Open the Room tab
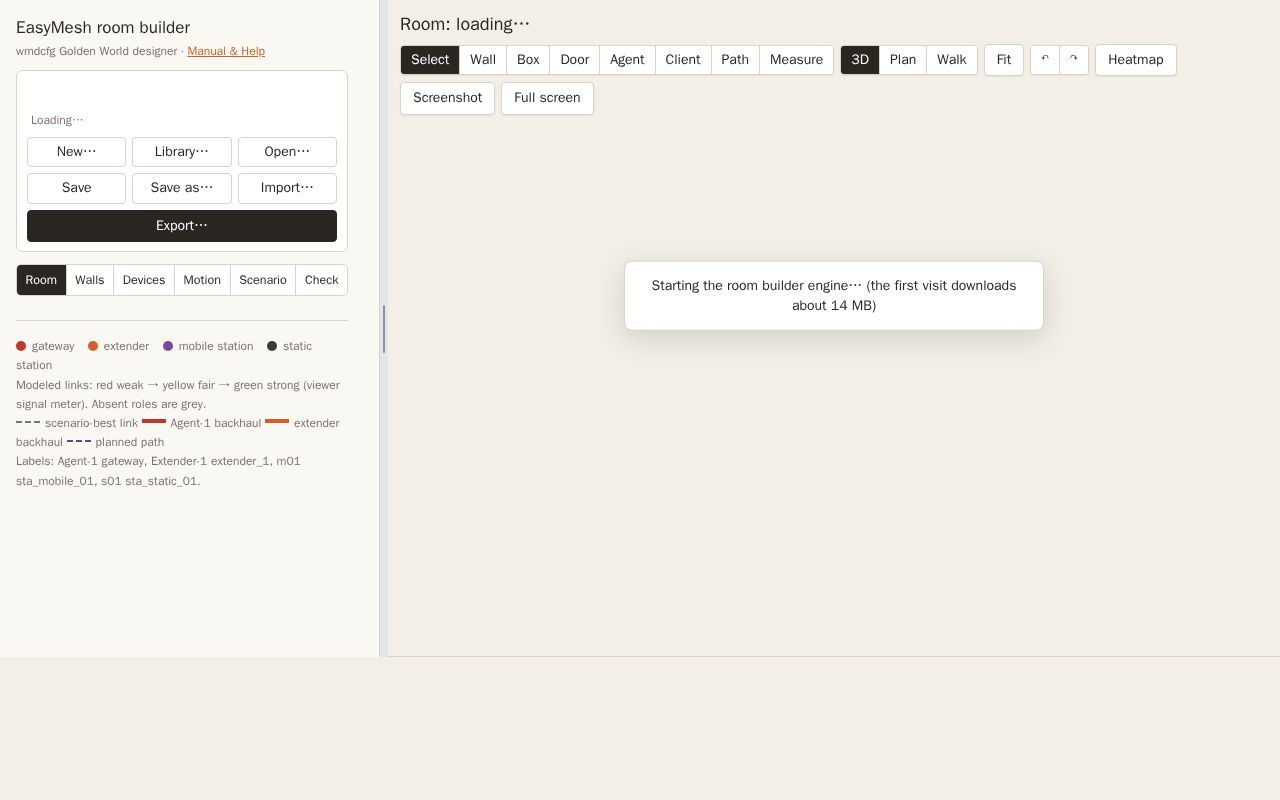This screenshot has width=1280, height=800. click(41, 280)
